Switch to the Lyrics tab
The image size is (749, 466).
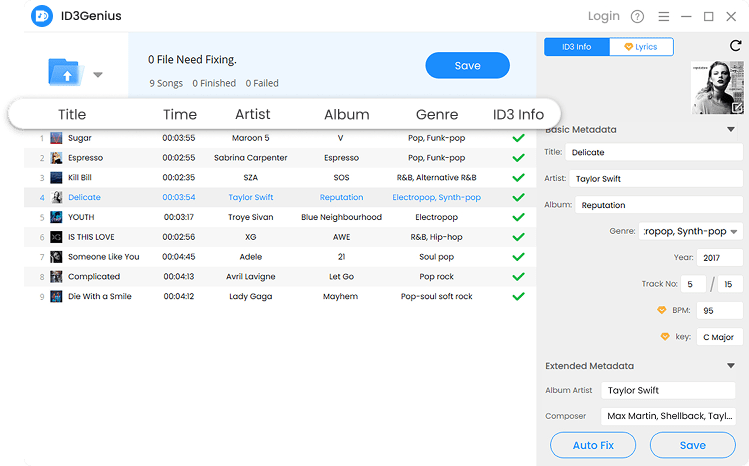click(641, 47)
